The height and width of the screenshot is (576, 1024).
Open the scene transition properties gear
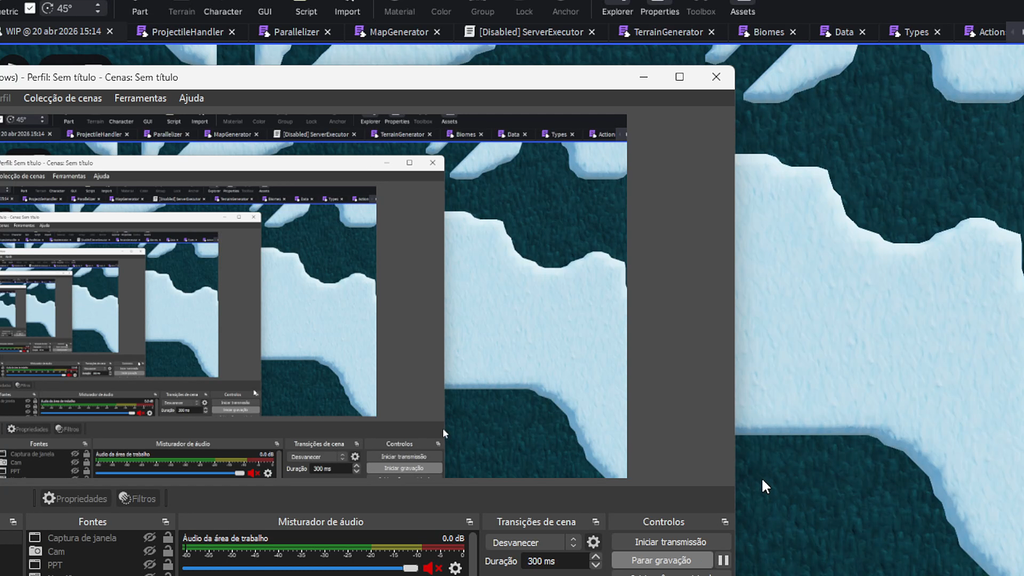593,542
